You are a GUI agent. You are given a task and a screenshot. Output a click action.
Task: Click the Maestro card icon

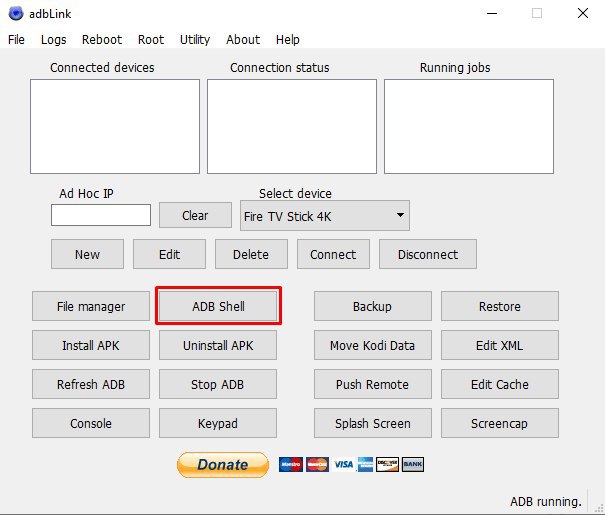click(291, 464)
